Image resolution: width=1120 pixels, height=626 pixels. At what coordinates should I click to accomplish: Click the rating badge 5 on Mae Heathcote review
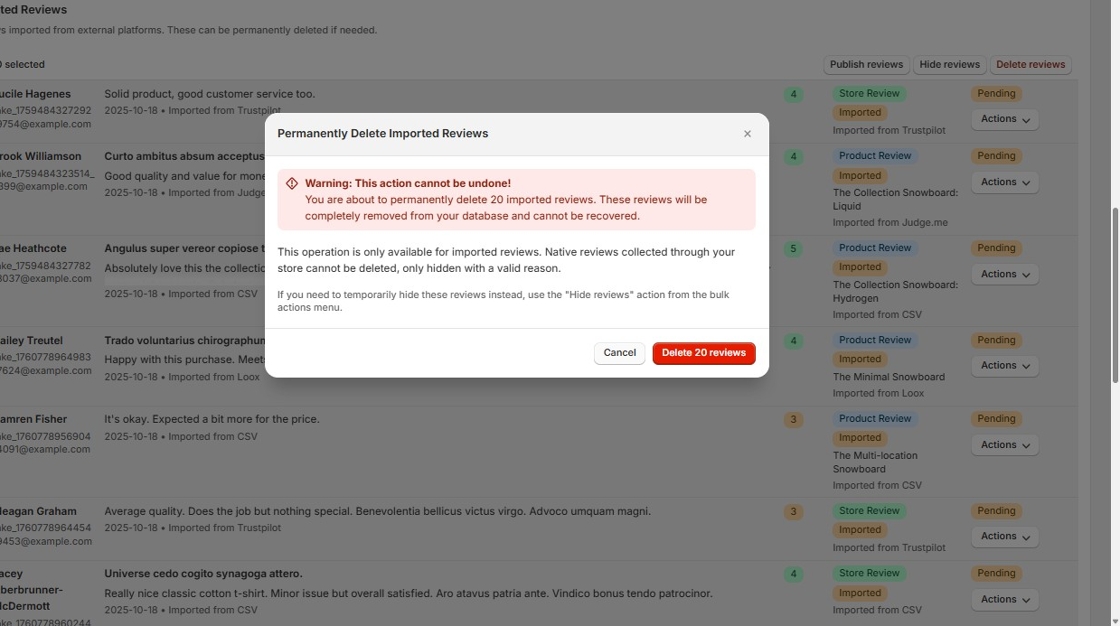793,248
